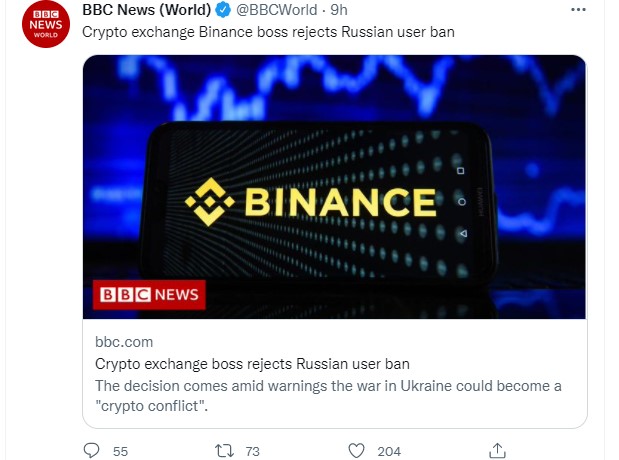The image size is (619, 460).
Task: Click the 9h tweet timestamp
Action: (x=339, y=10)
